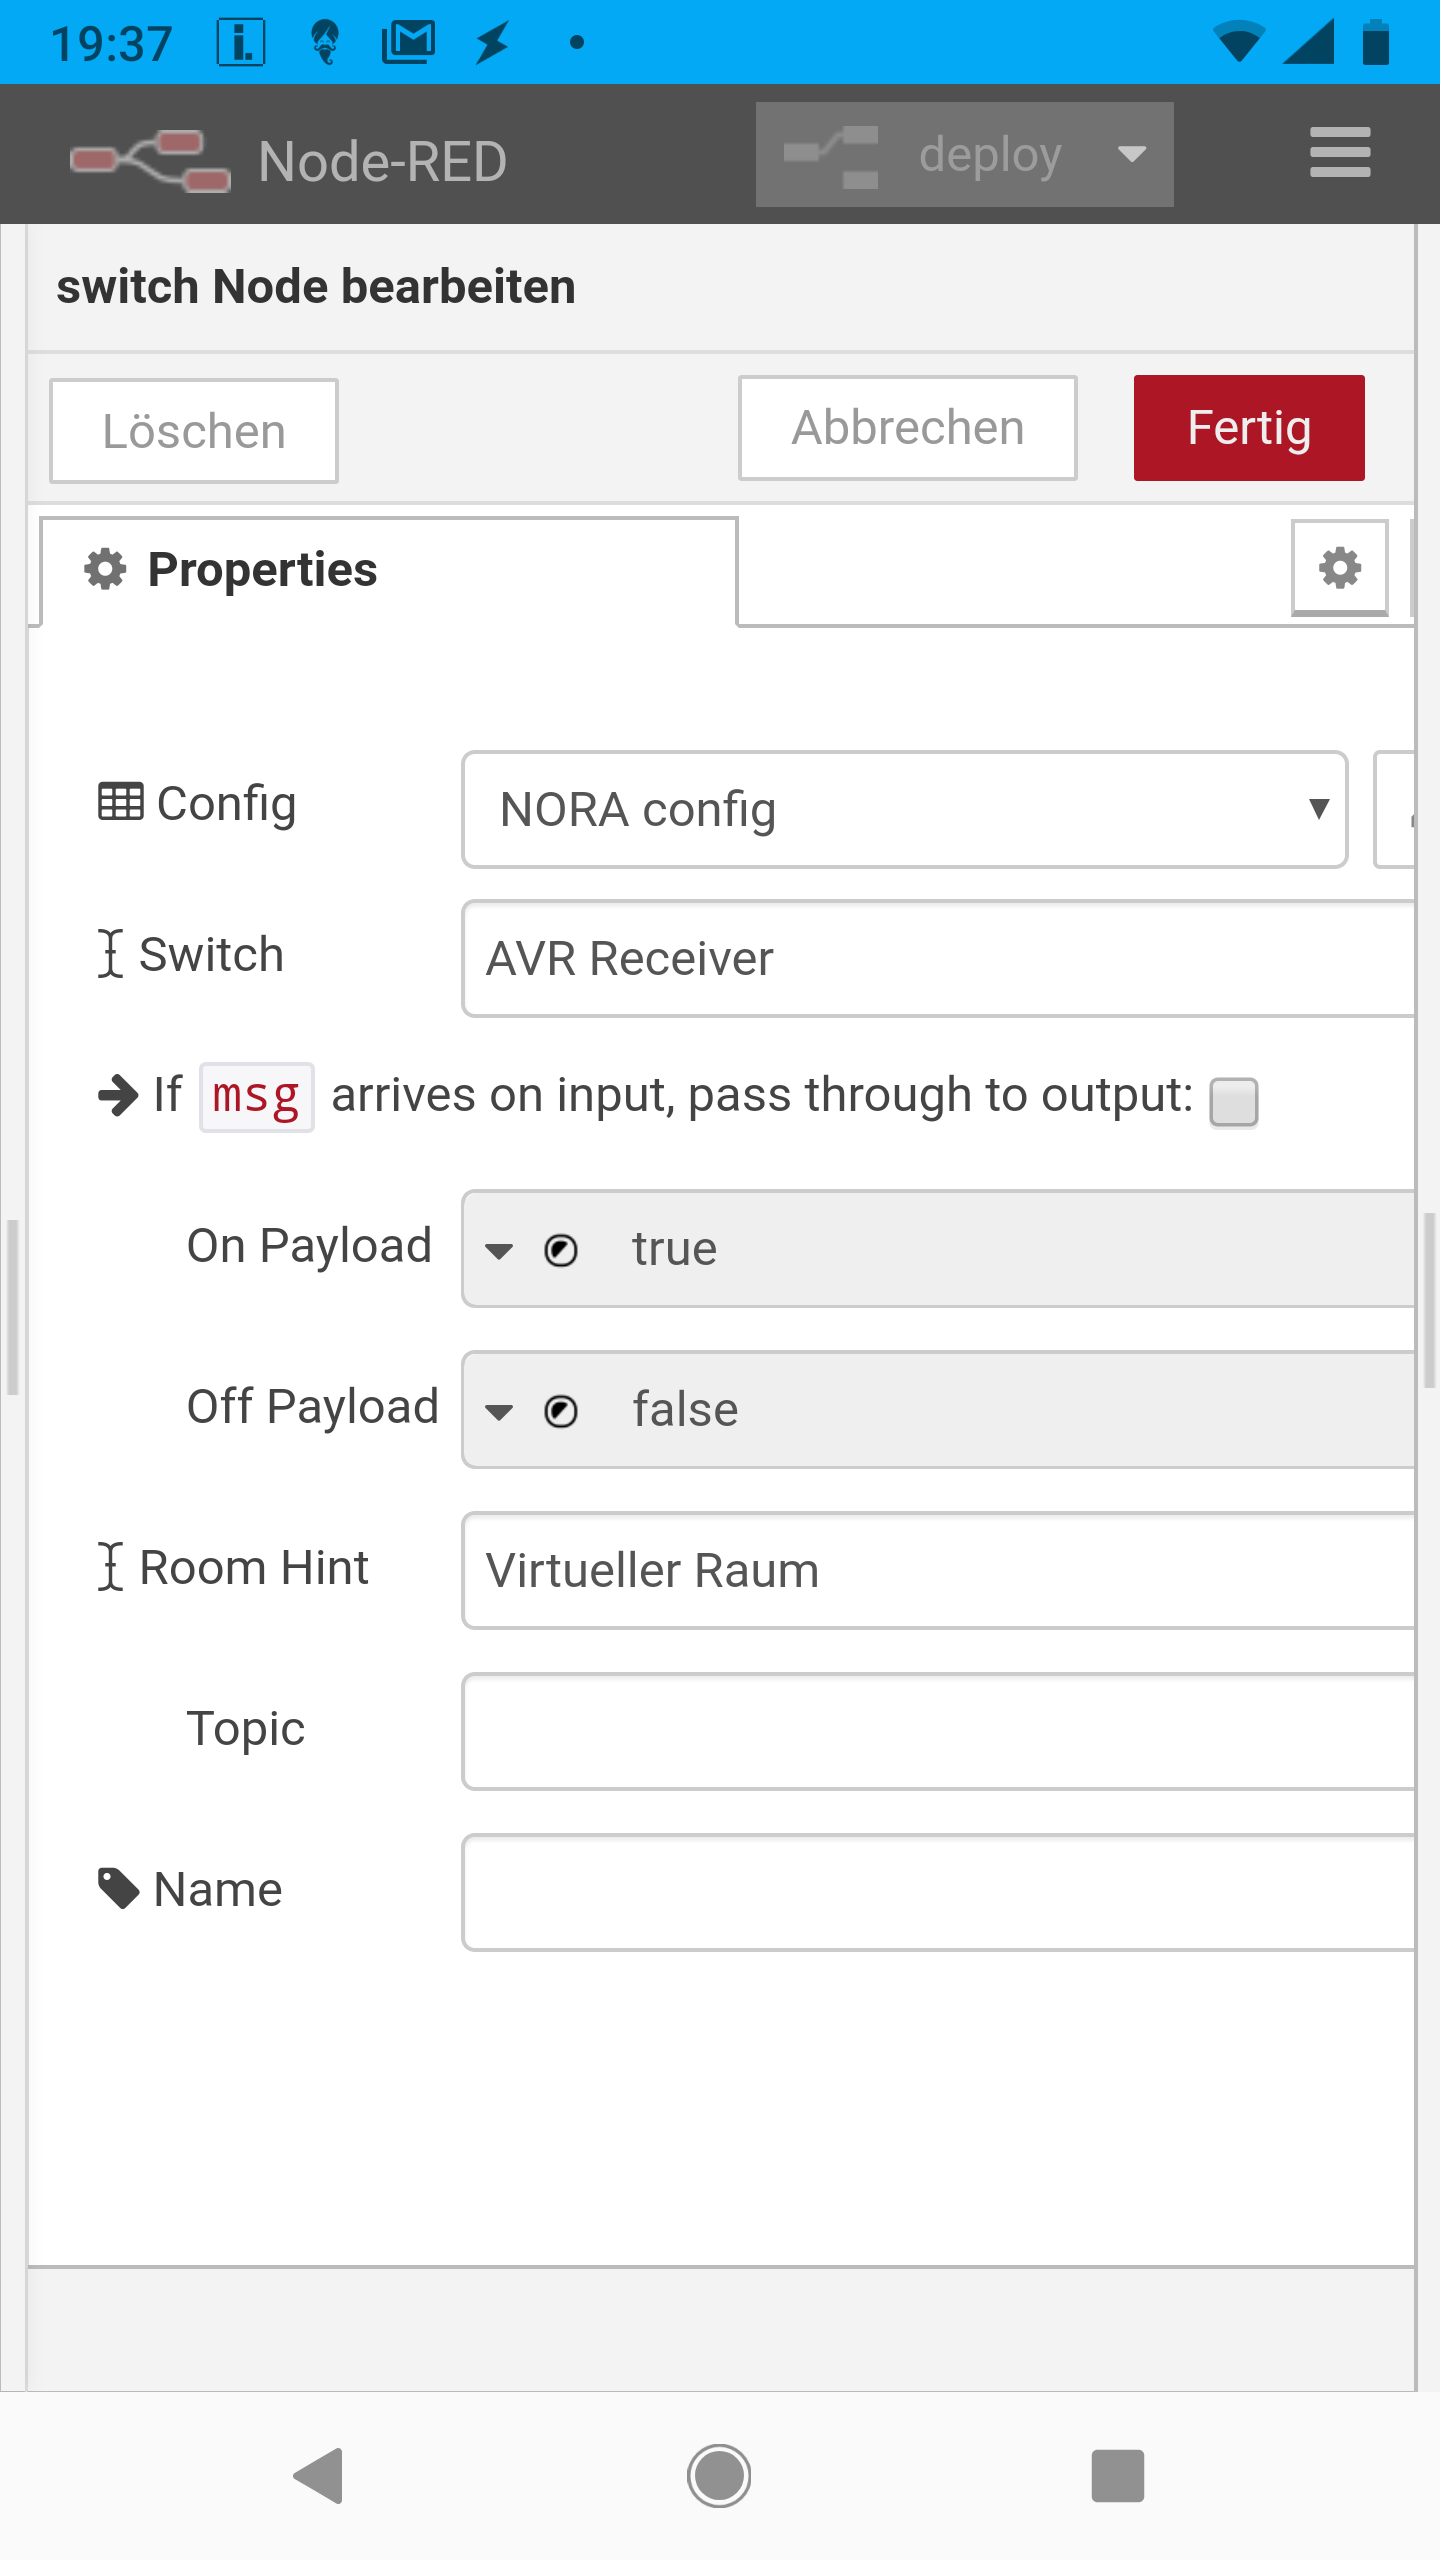Open node settings gear icon
Viewport: 1440px width, 2560px height.
[1339, 568]
